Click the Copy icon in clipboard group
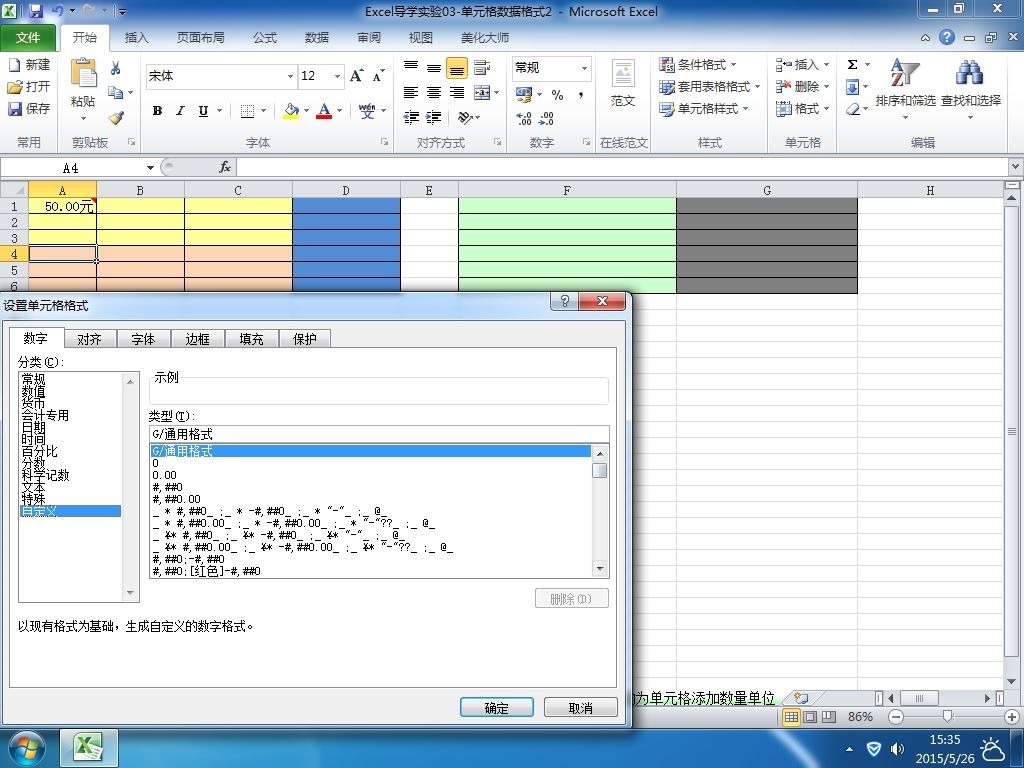 [x=116, y=93]
